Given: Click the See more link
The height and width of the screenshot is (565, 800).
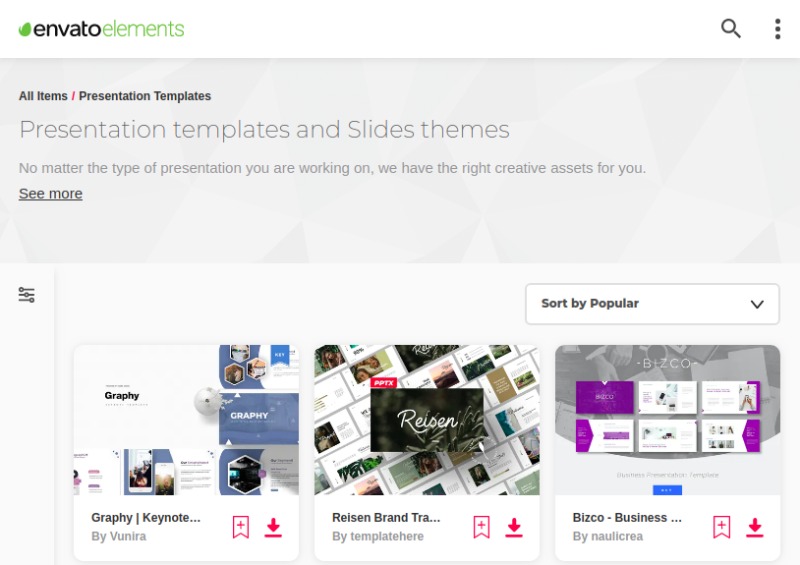Looking at the screenshot, I should point(51,193).
